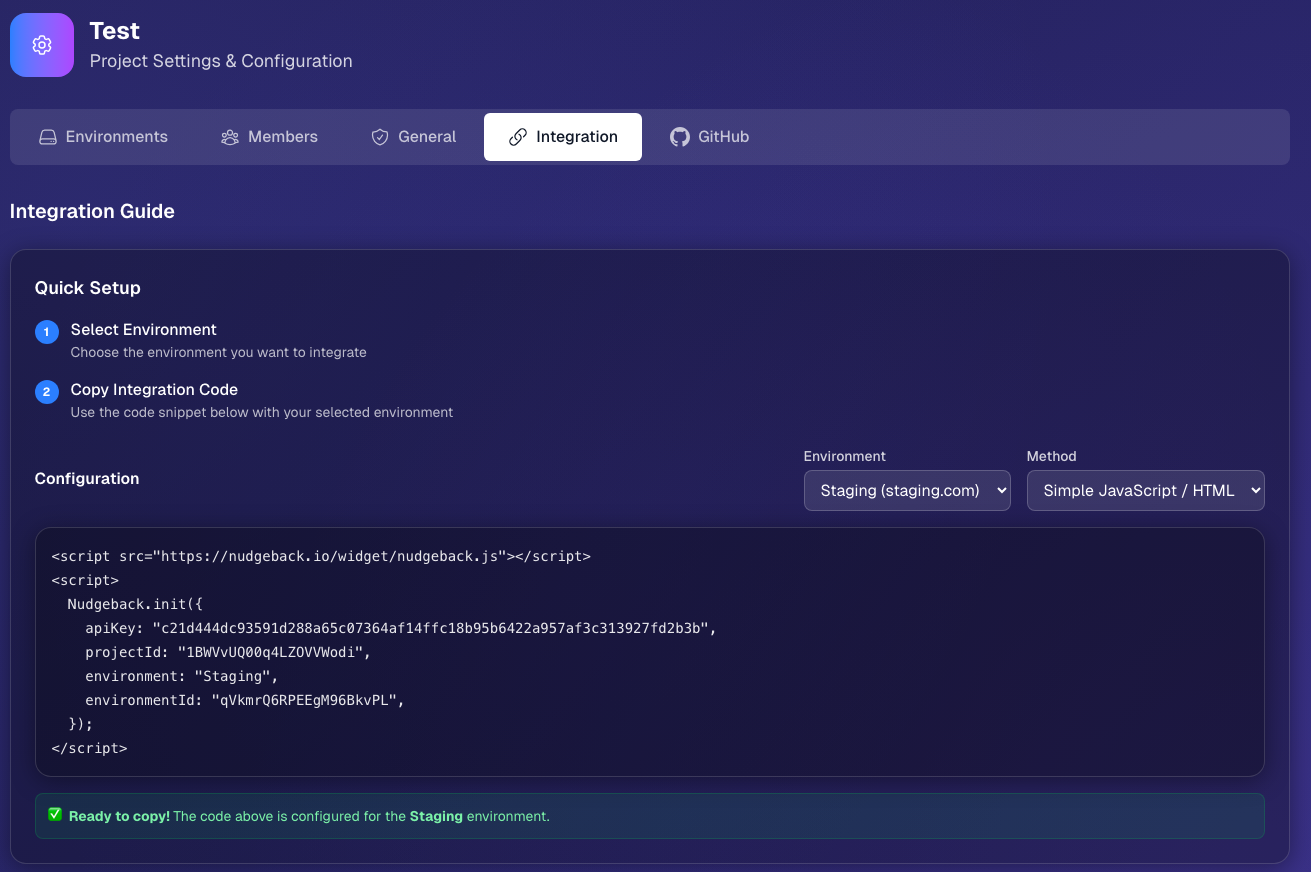Click the numbered circle for step 2
Screen dimensions: 1311x872
point(46,391)
